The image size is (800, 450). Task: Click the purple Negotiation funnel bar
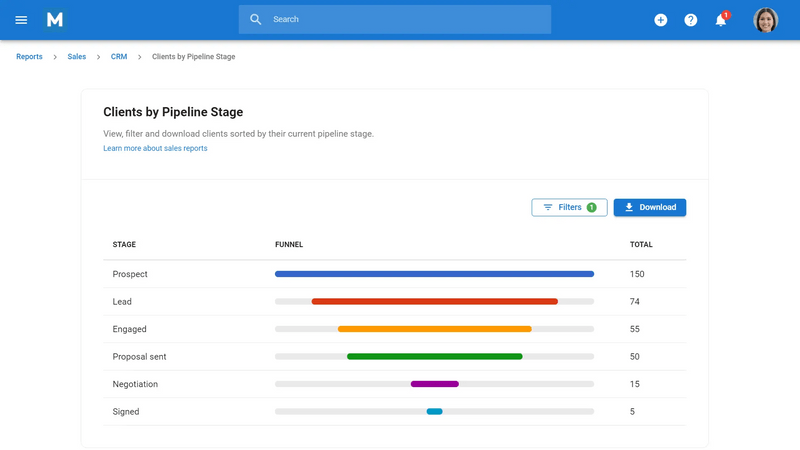pyautogui.click(x=434, y=384)
